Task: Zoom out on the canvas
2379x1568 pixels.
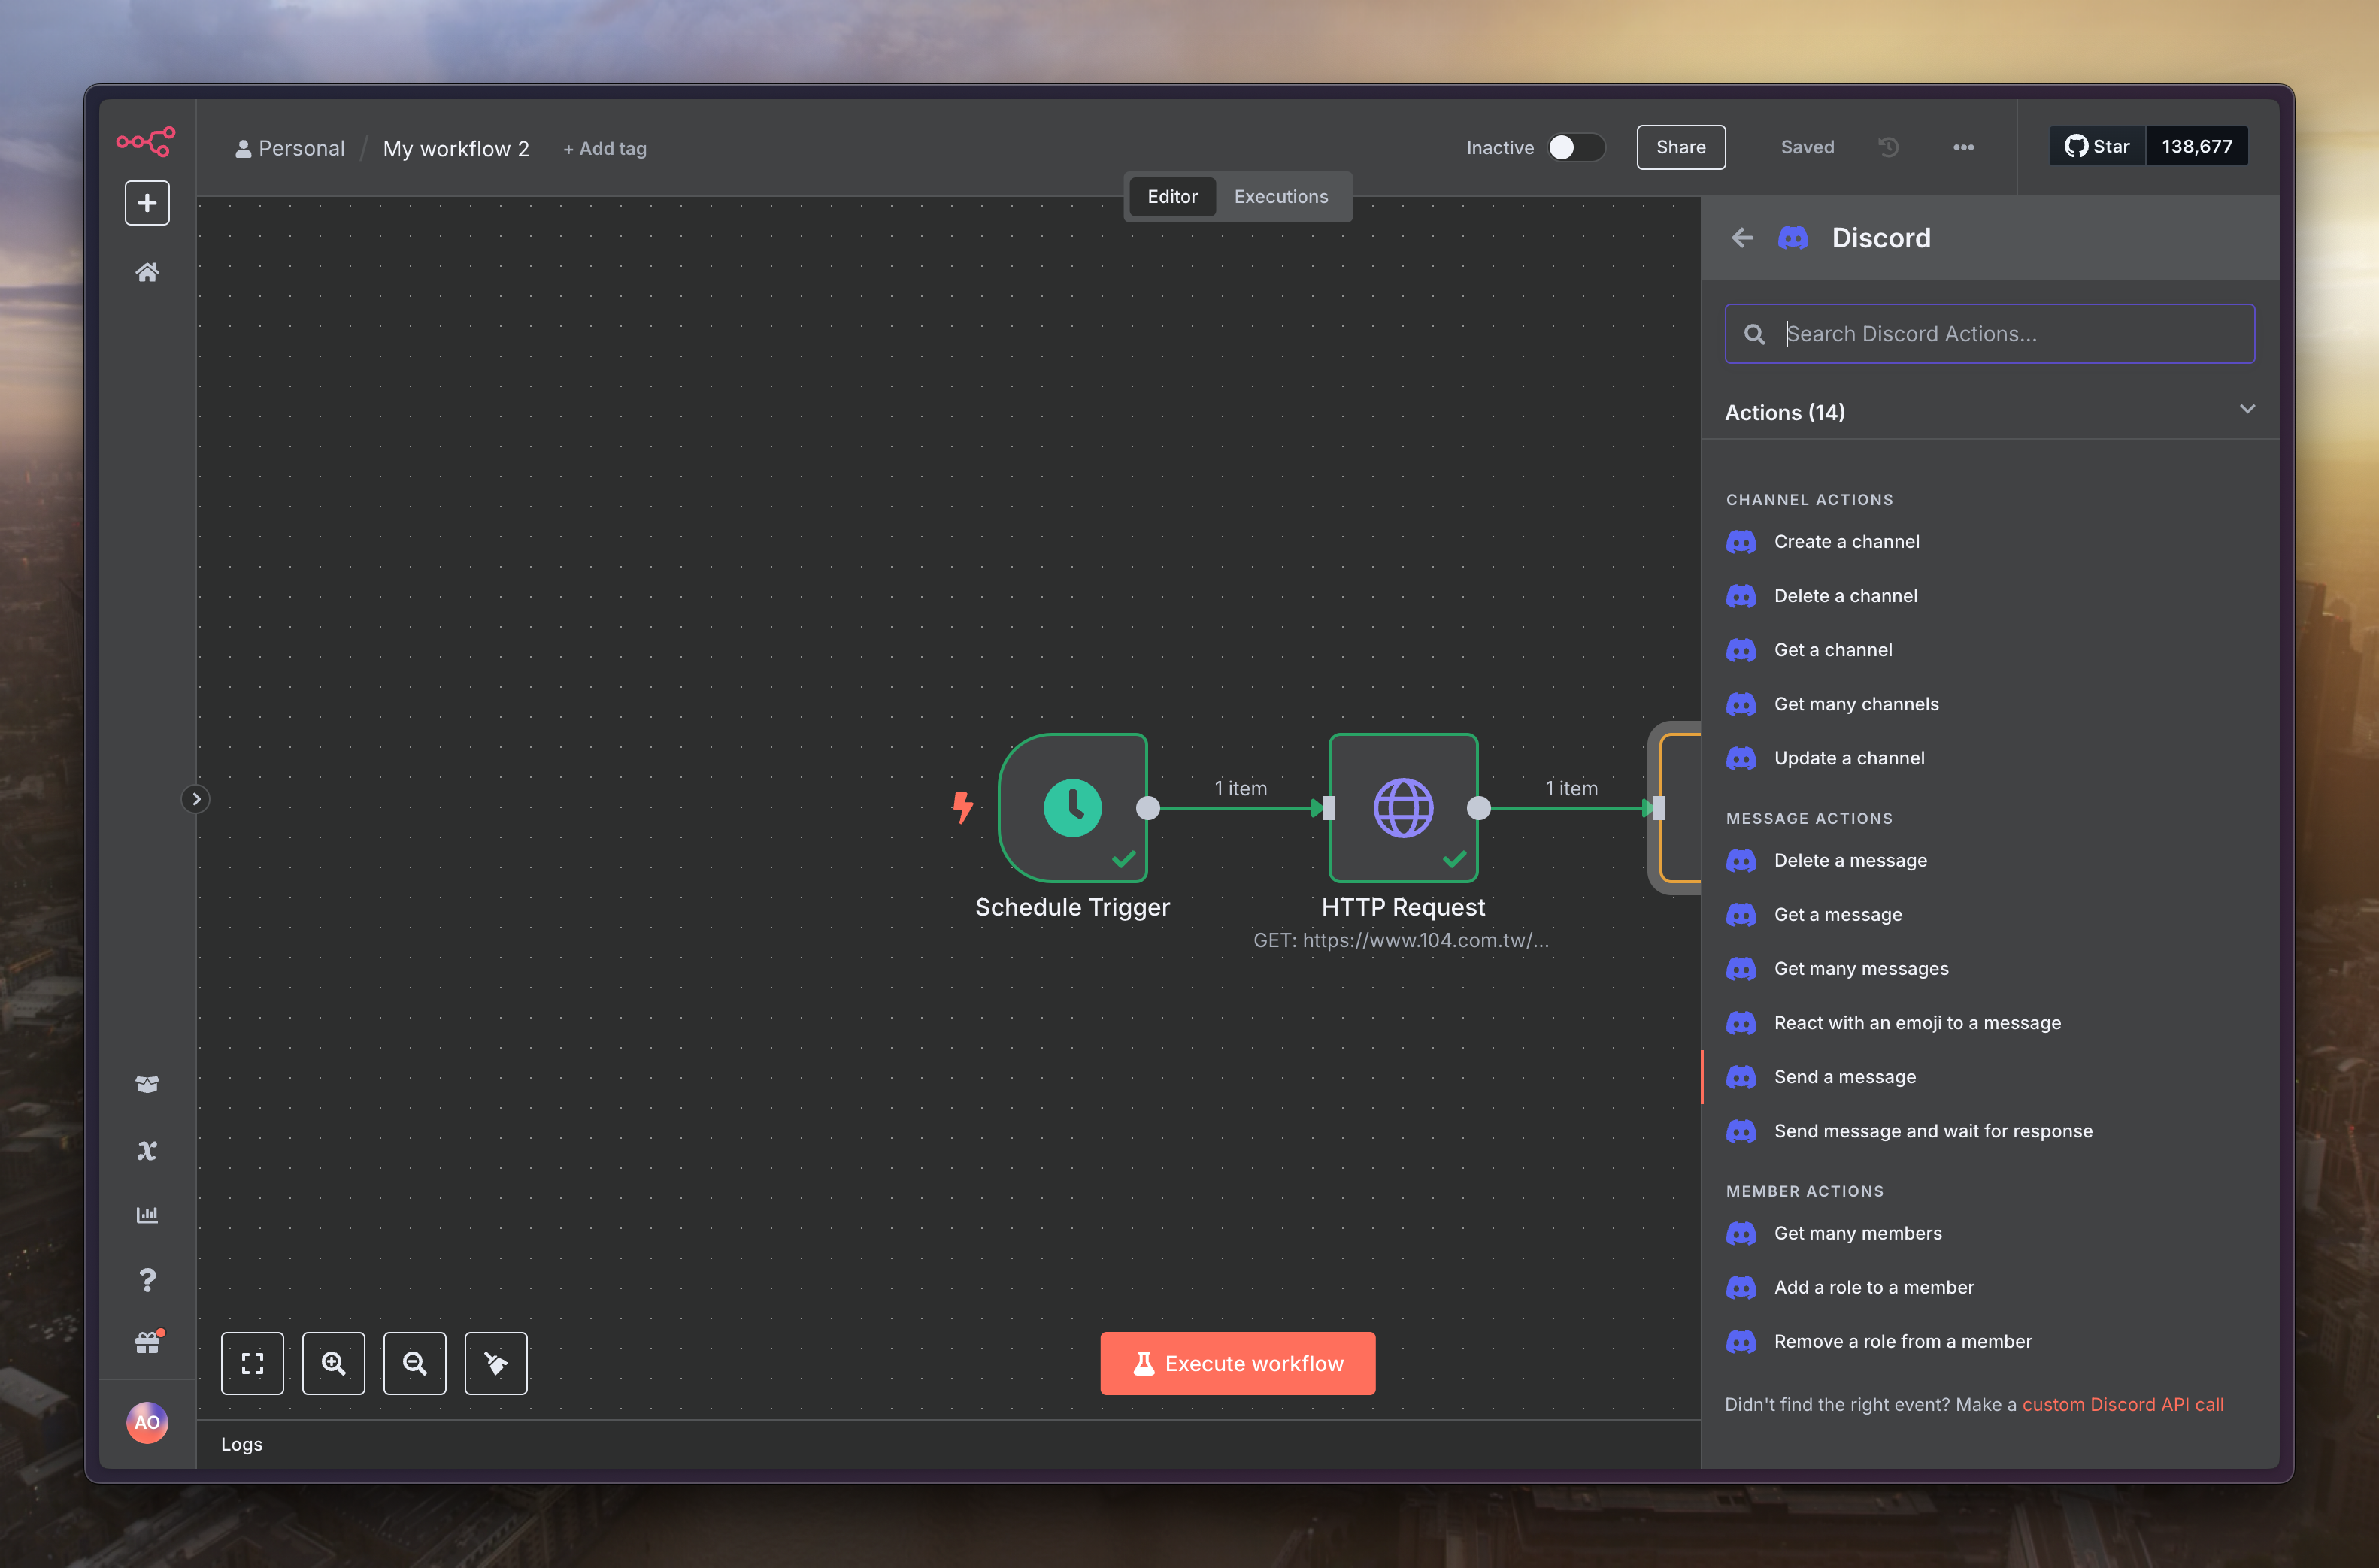Action: 414,1363
